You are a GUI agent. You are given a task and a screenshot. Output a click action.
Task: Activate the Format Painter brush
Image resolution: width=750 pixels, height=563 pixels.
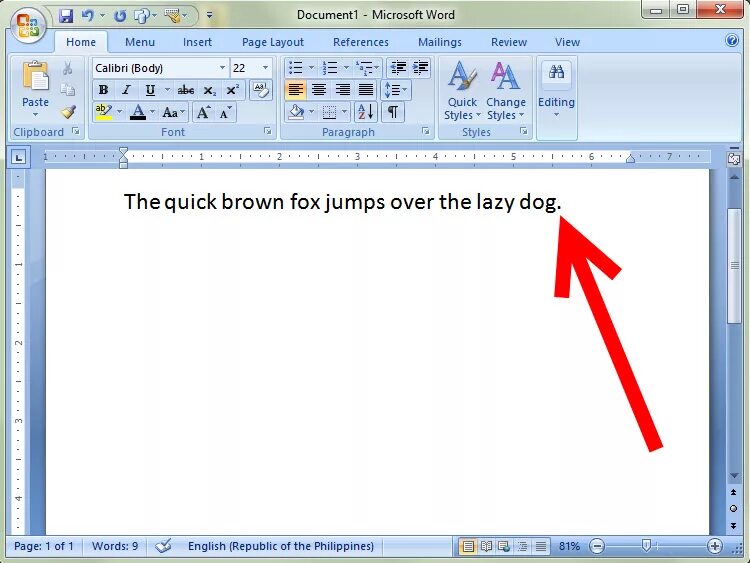[68, 112]
